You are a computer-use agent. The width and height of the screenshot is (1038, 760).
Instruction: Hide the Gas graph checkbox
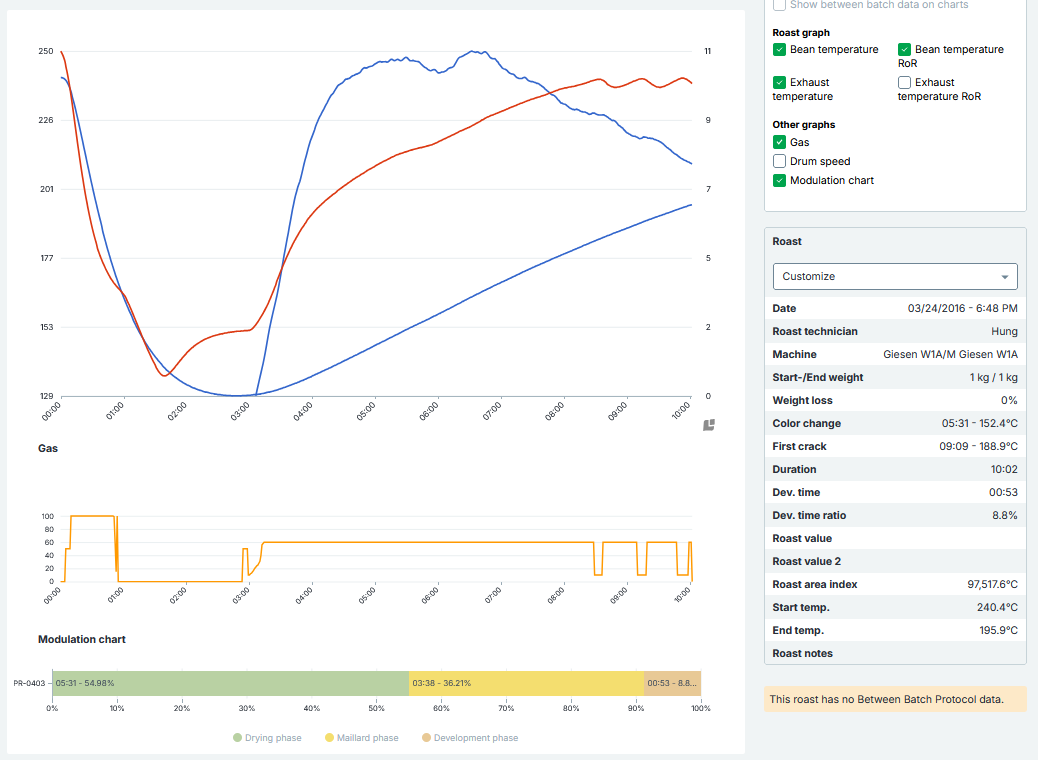(x=779, y=143)
